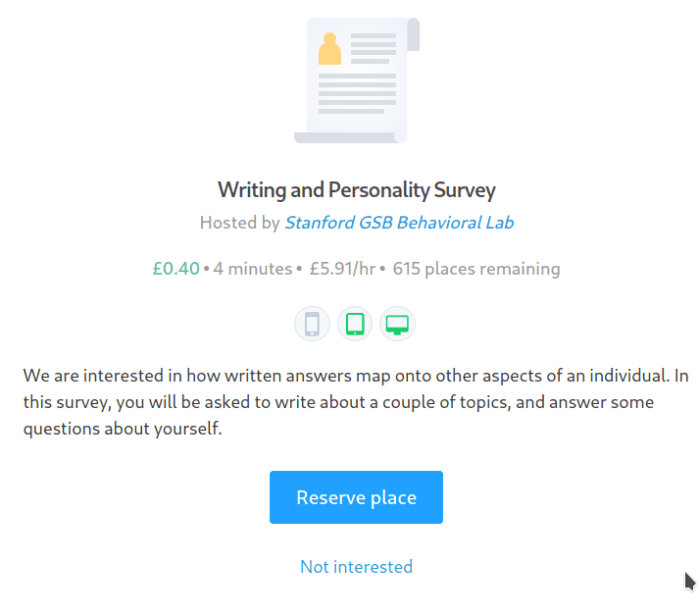700x616 pixels.
Task: Click the tablet compatibility icon
Action: 355,324
